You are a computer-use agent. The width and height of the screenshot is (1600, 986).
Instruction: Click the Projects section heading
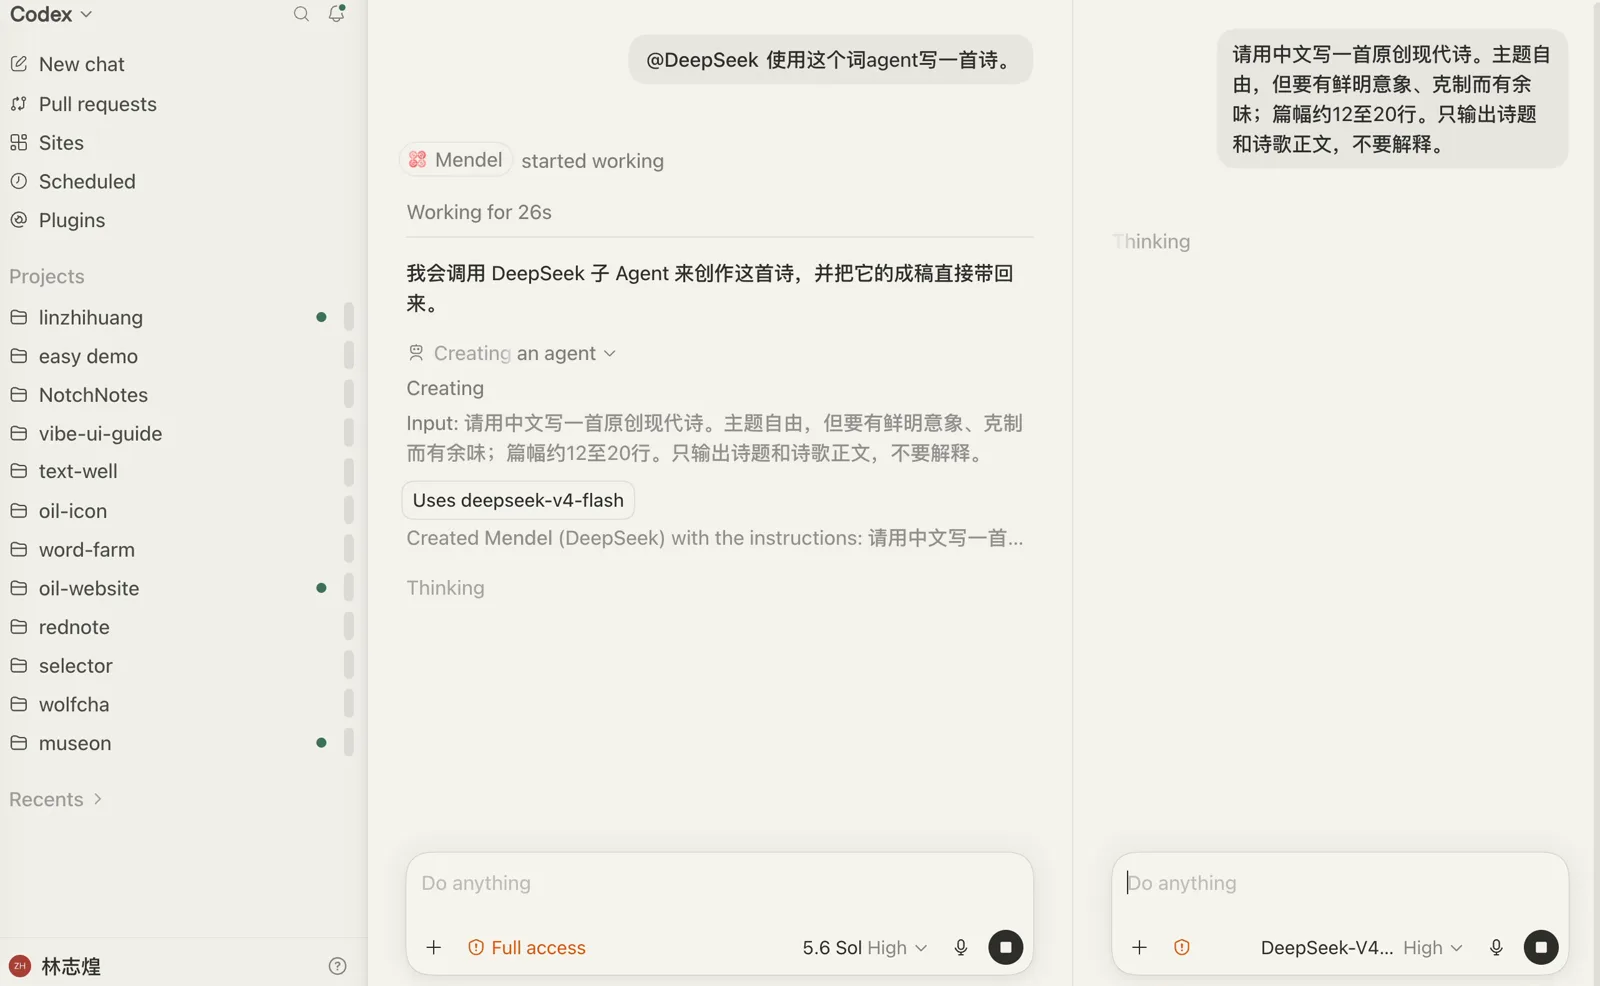coord(47,276)
